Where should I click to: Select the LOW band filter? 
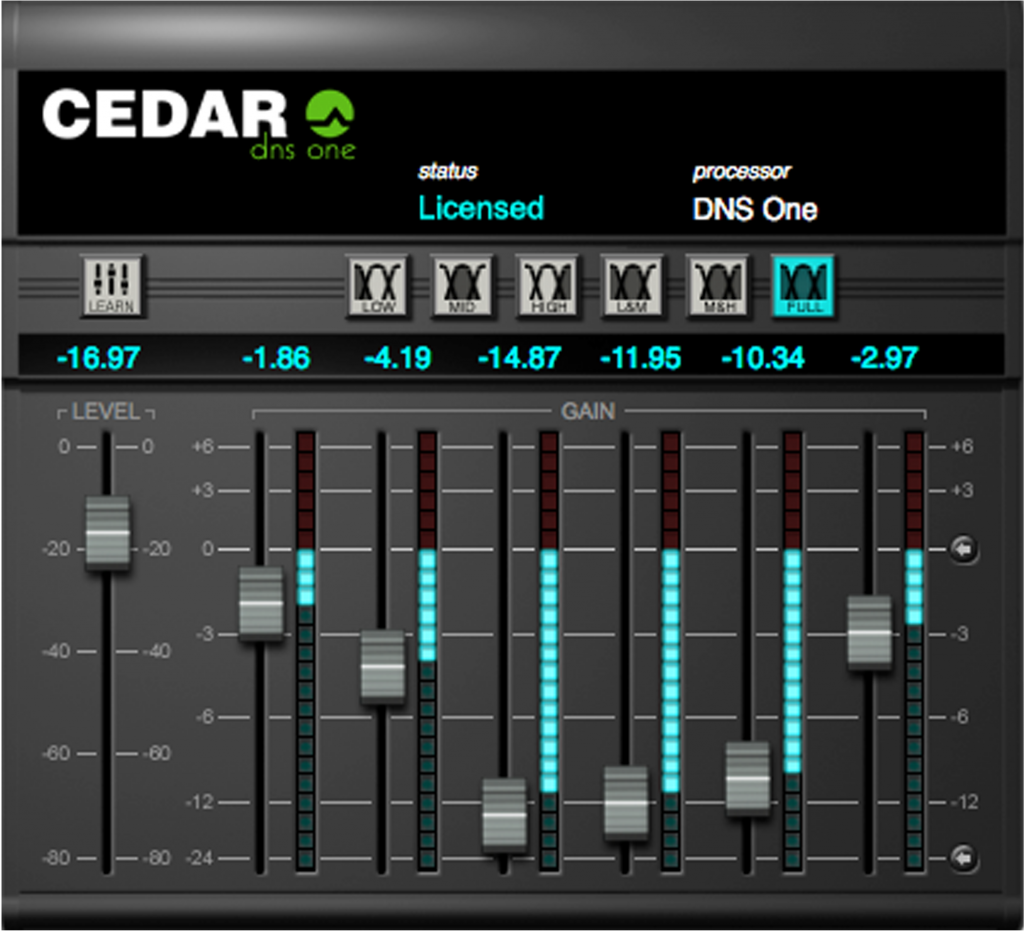coord(377,285)
